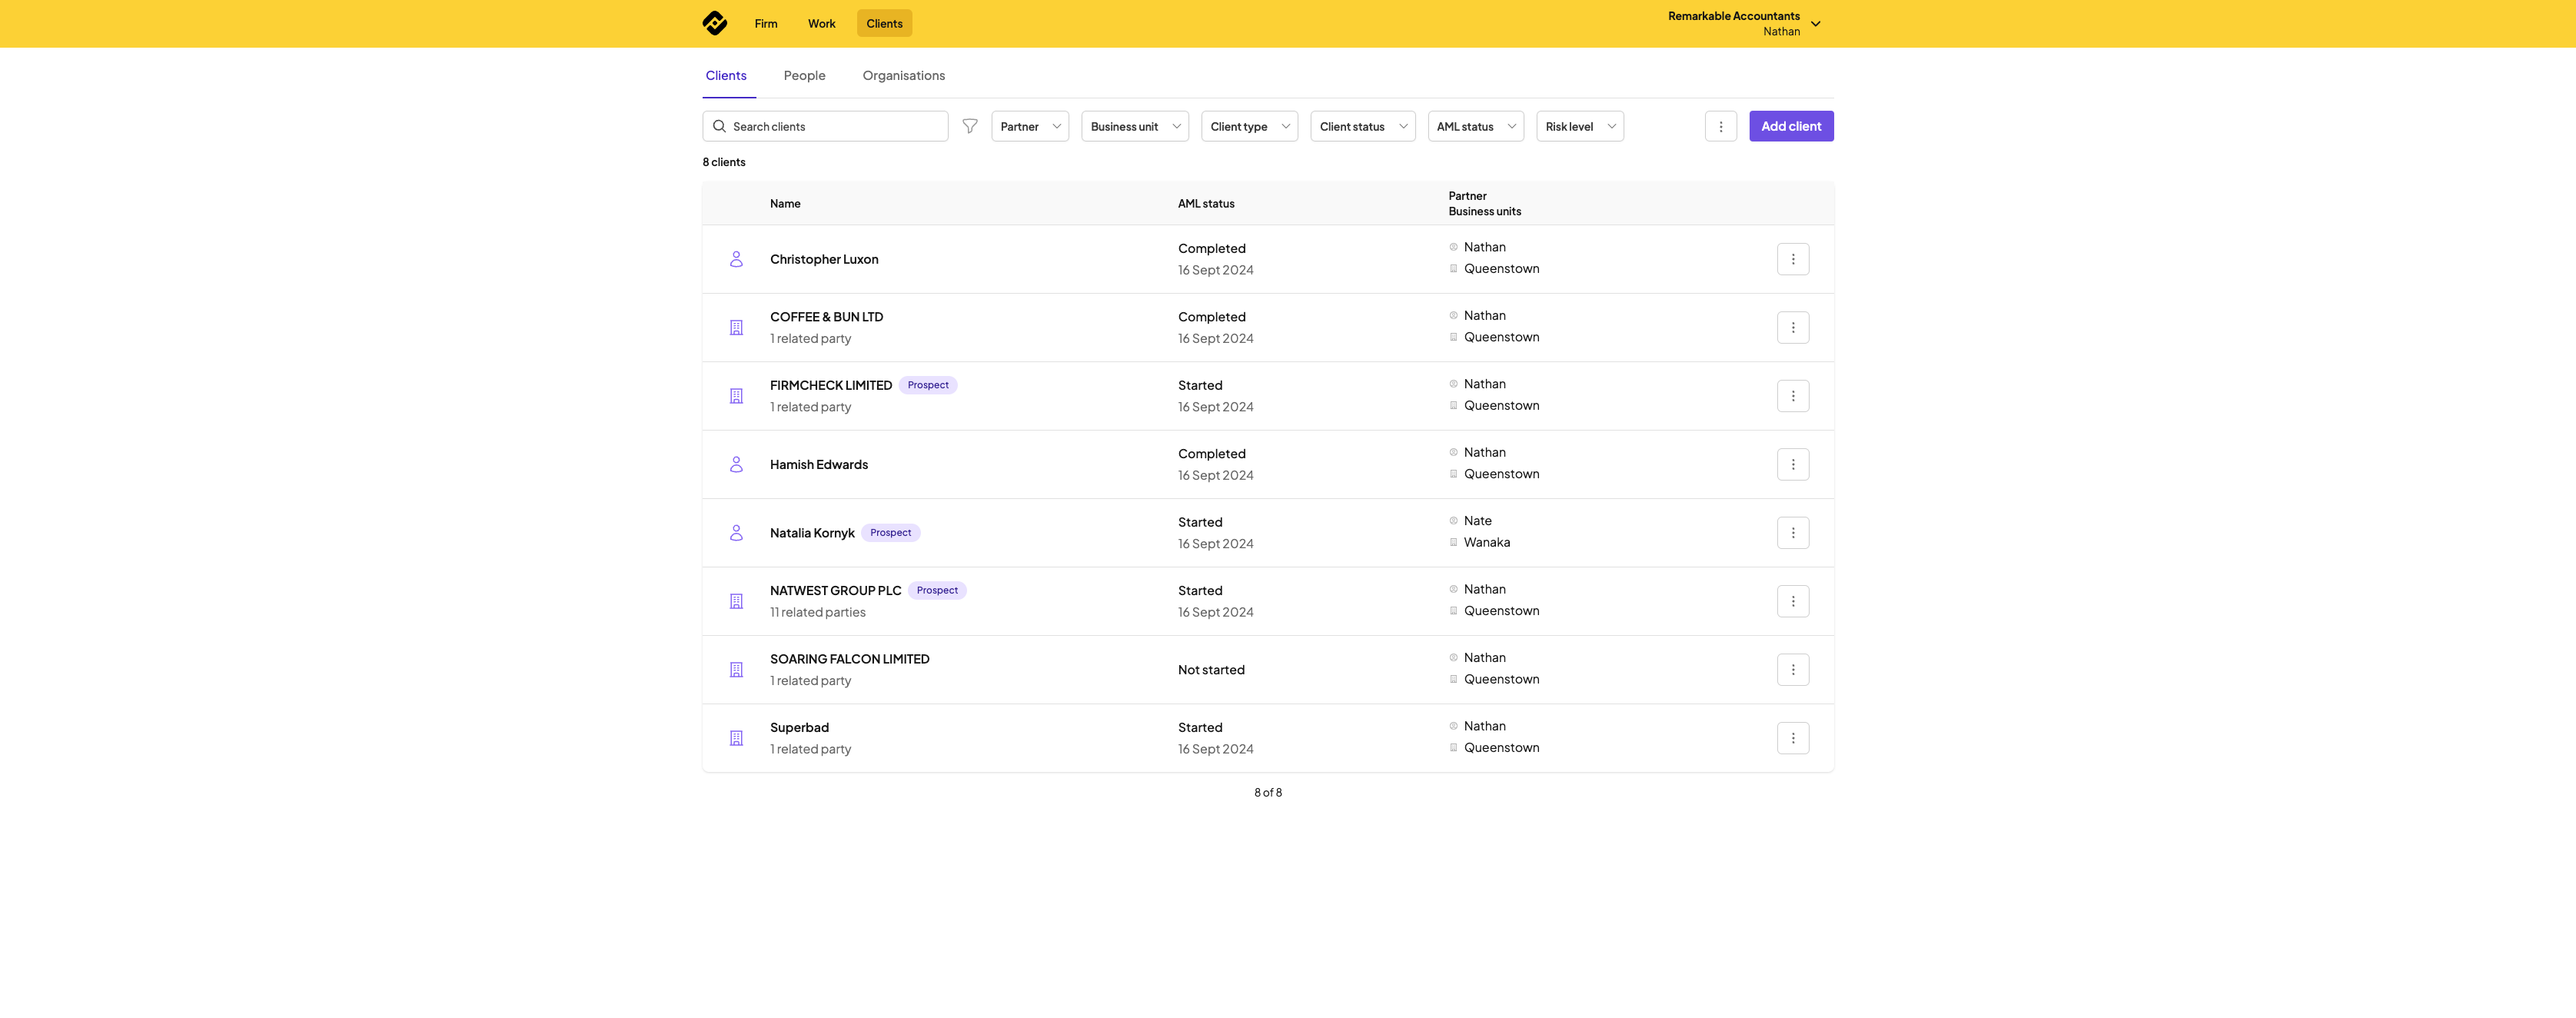This screenshot has width=2576, height=1018.
Task: Open the options menu beside Add client
Action: 1720,126
